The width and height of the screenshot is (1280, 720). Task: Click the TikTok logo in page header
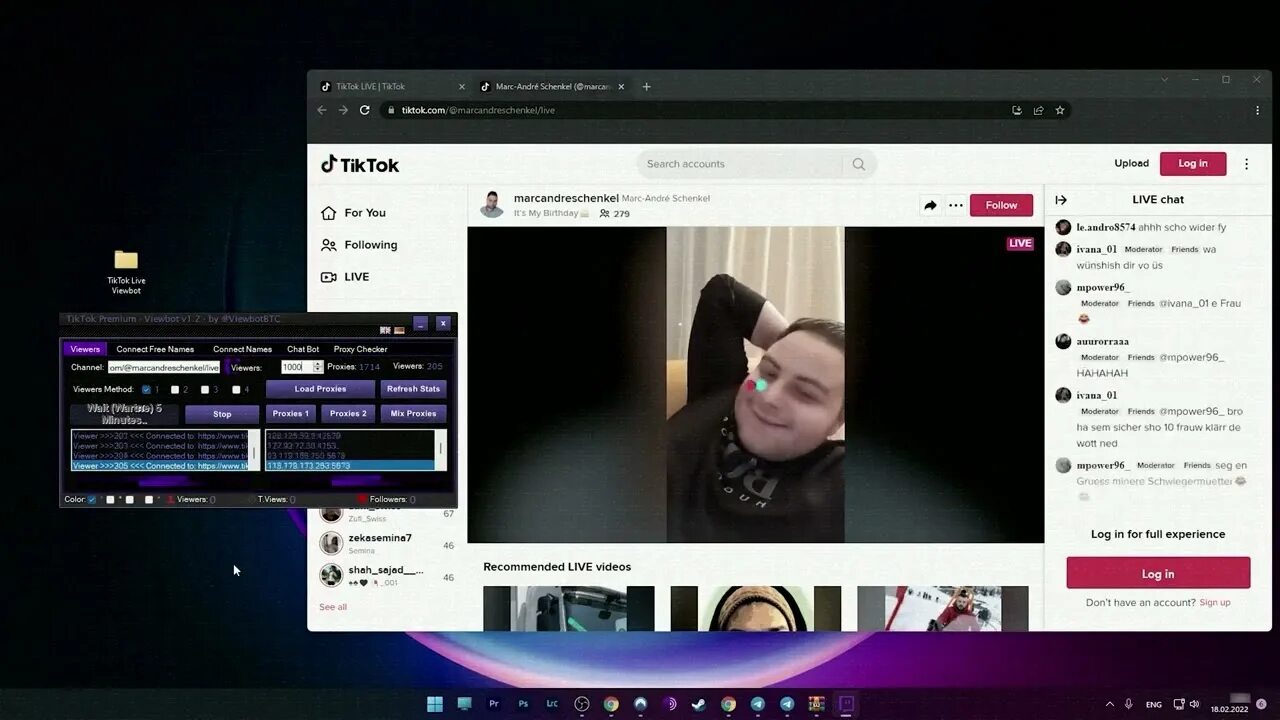[360, 165]
